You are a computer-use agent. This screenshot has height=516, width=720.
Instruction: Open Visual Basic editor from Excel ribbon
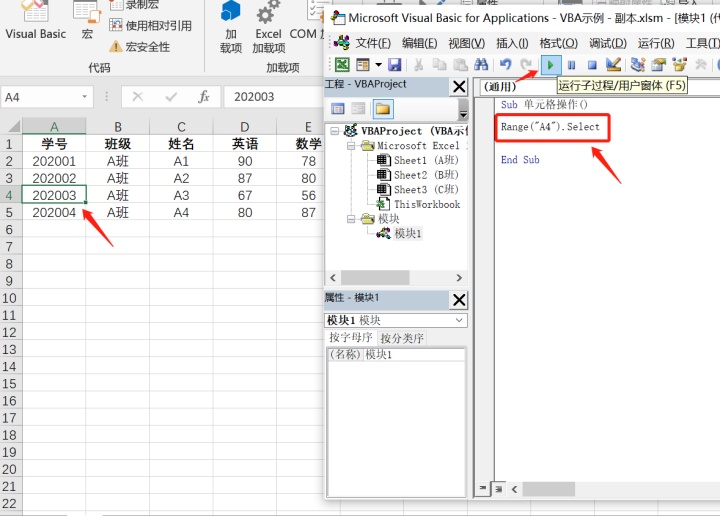tap(35, 21)
